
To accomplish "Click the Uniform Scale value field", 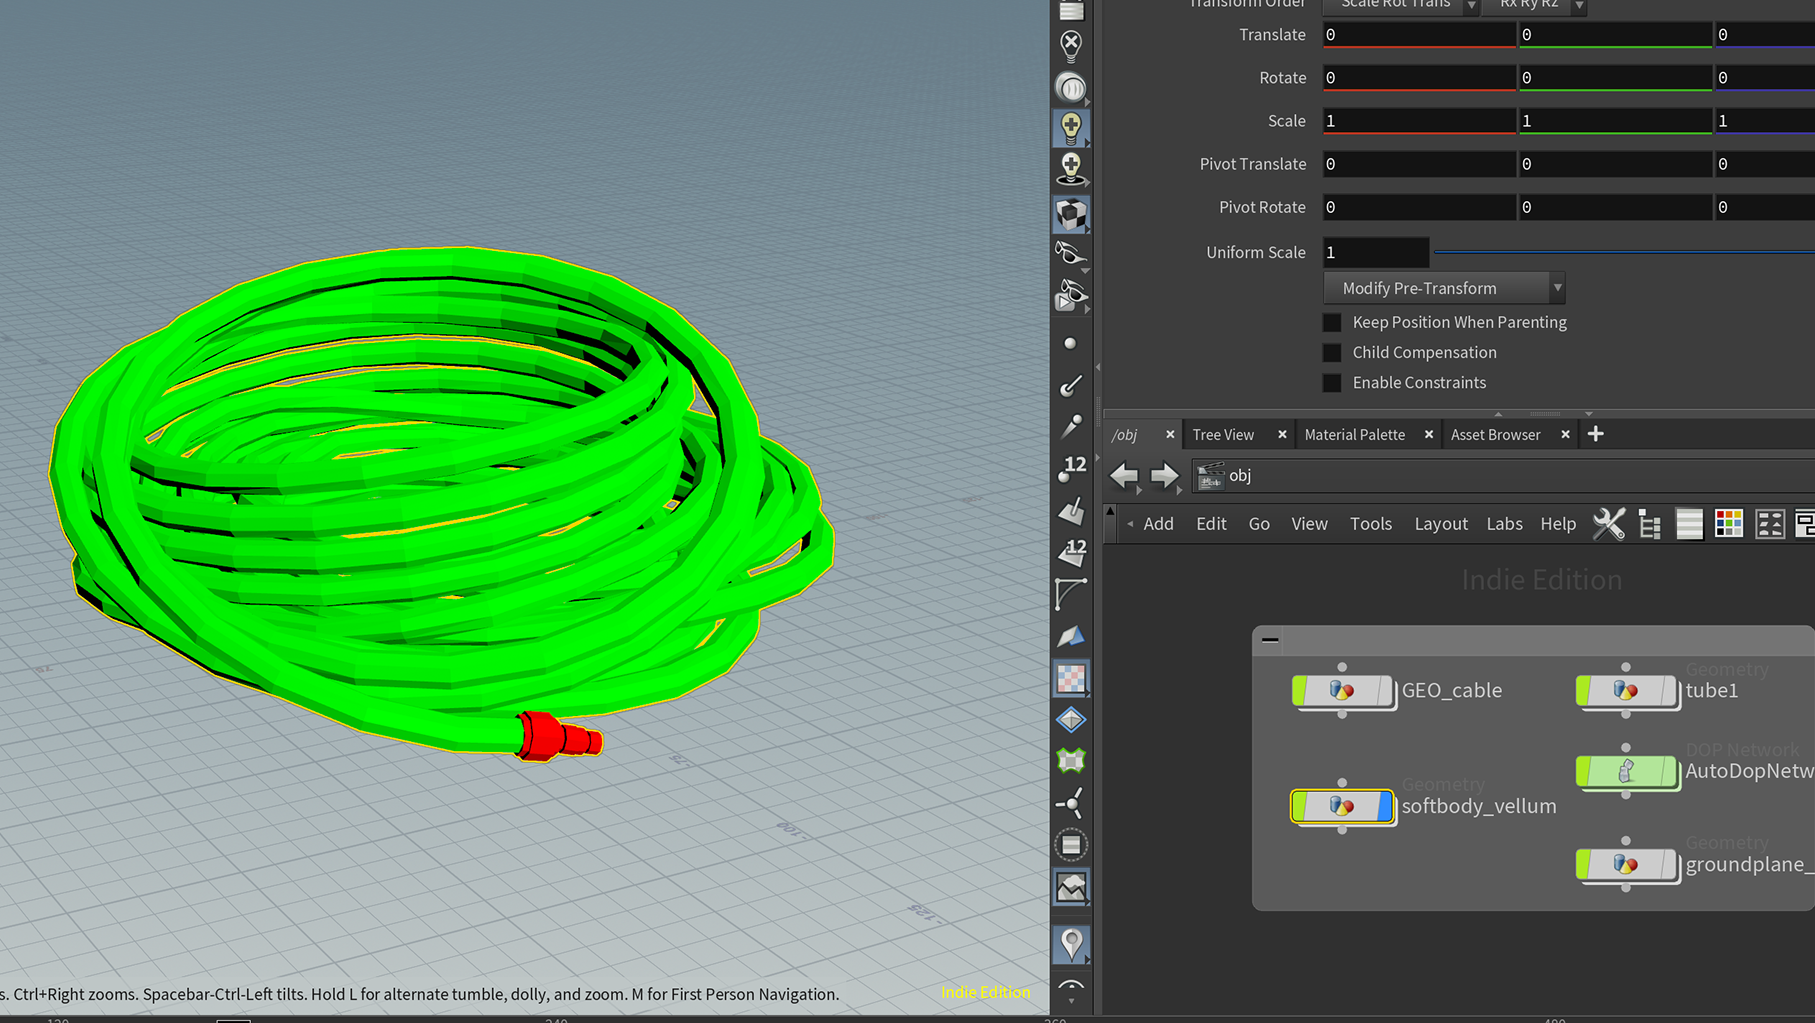I will click(1375, 252).
